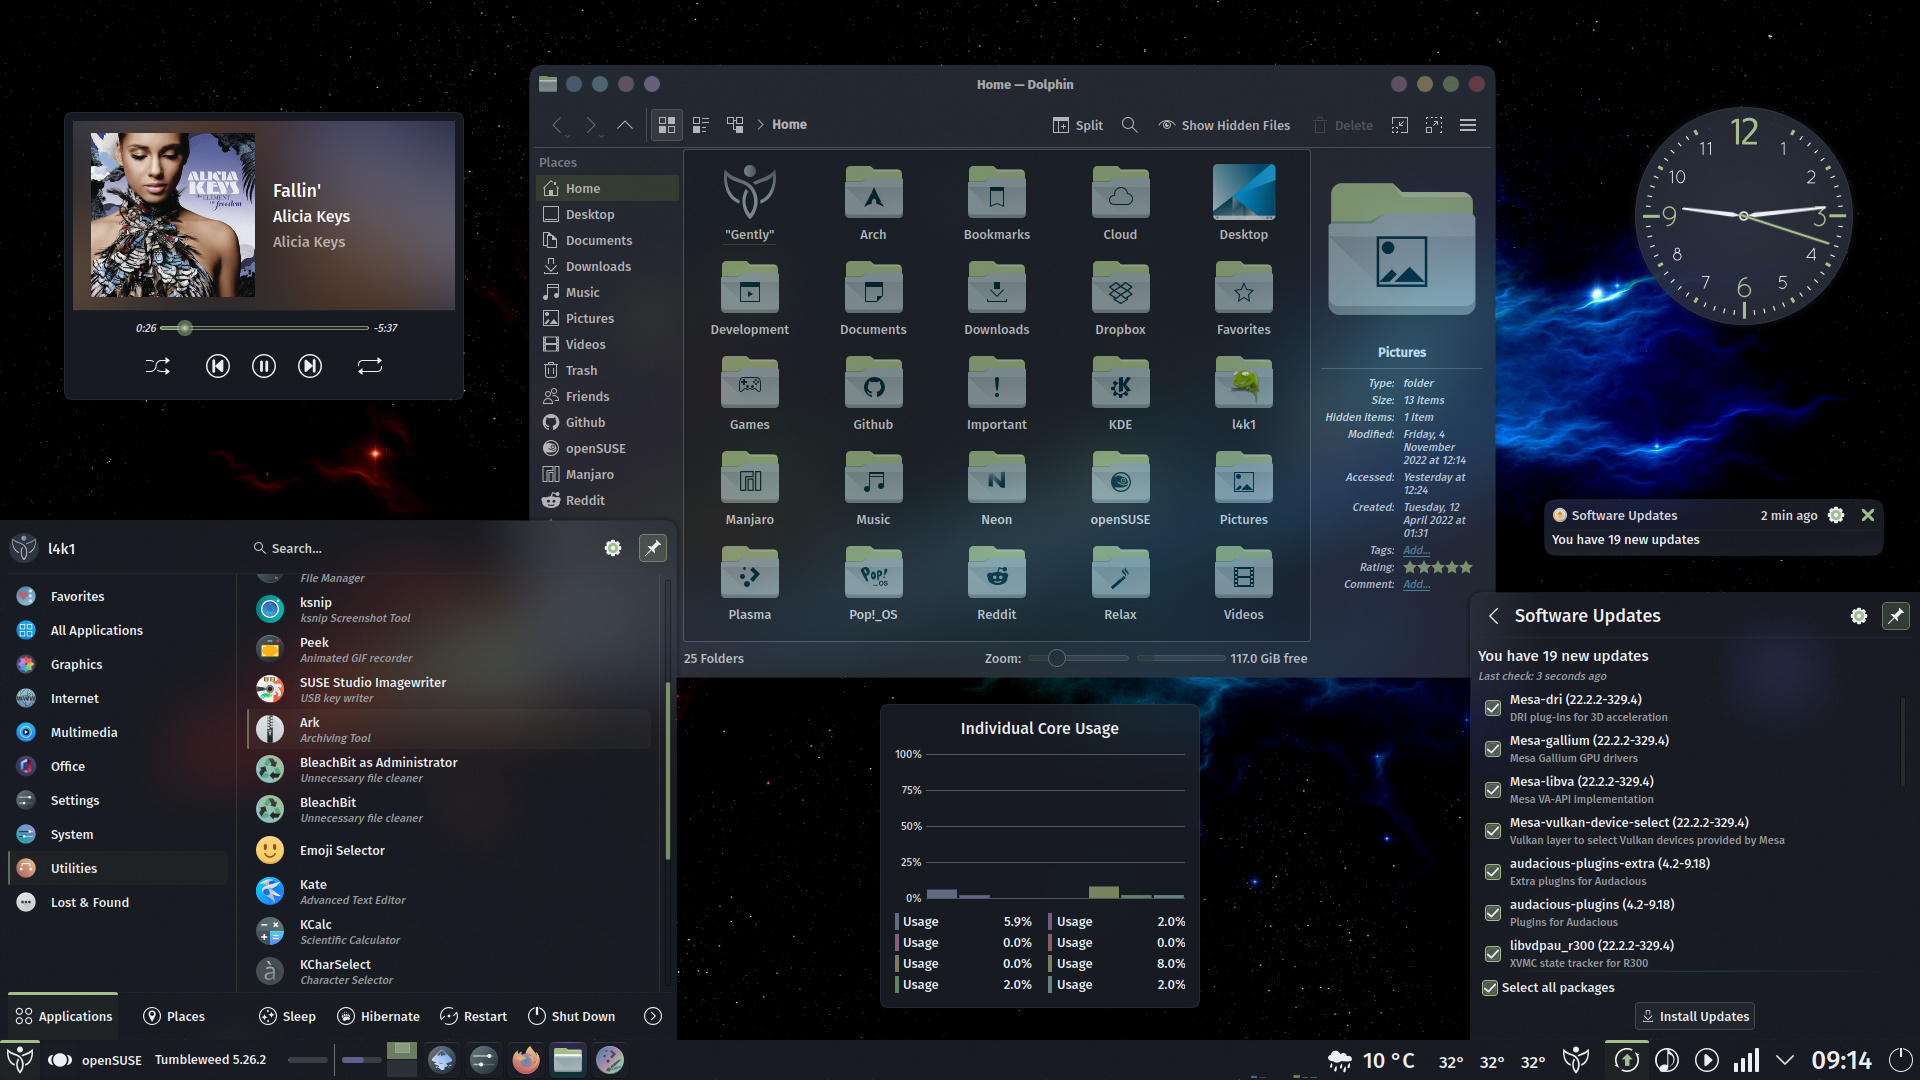
Task: Open Dolphin search magnifier
Action: 1130,125
